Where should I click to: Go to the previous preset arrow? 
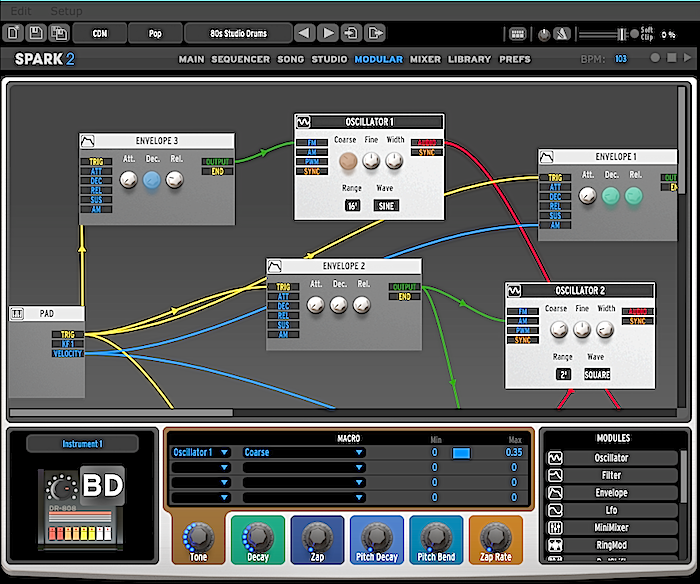tap(305, 33)
